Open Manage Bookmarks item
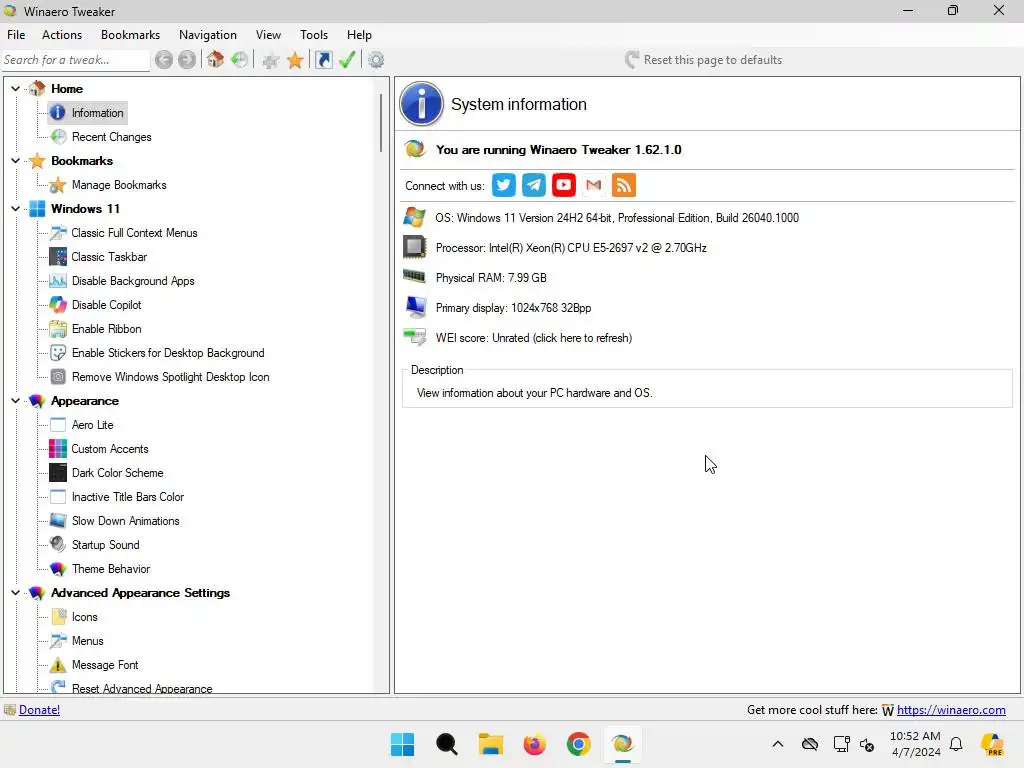The width and height of the screenshot is (1024, 768). pos(119,185)
